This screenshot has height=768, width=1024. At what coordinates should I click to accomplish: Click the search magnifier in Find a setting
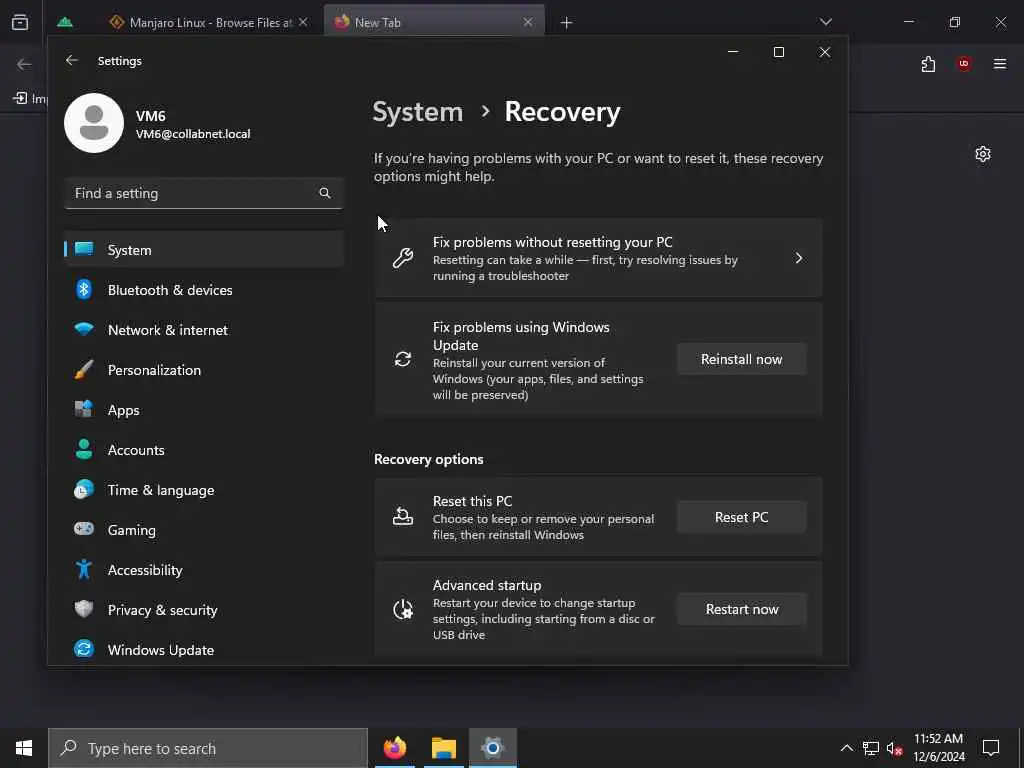pos(325,193)
